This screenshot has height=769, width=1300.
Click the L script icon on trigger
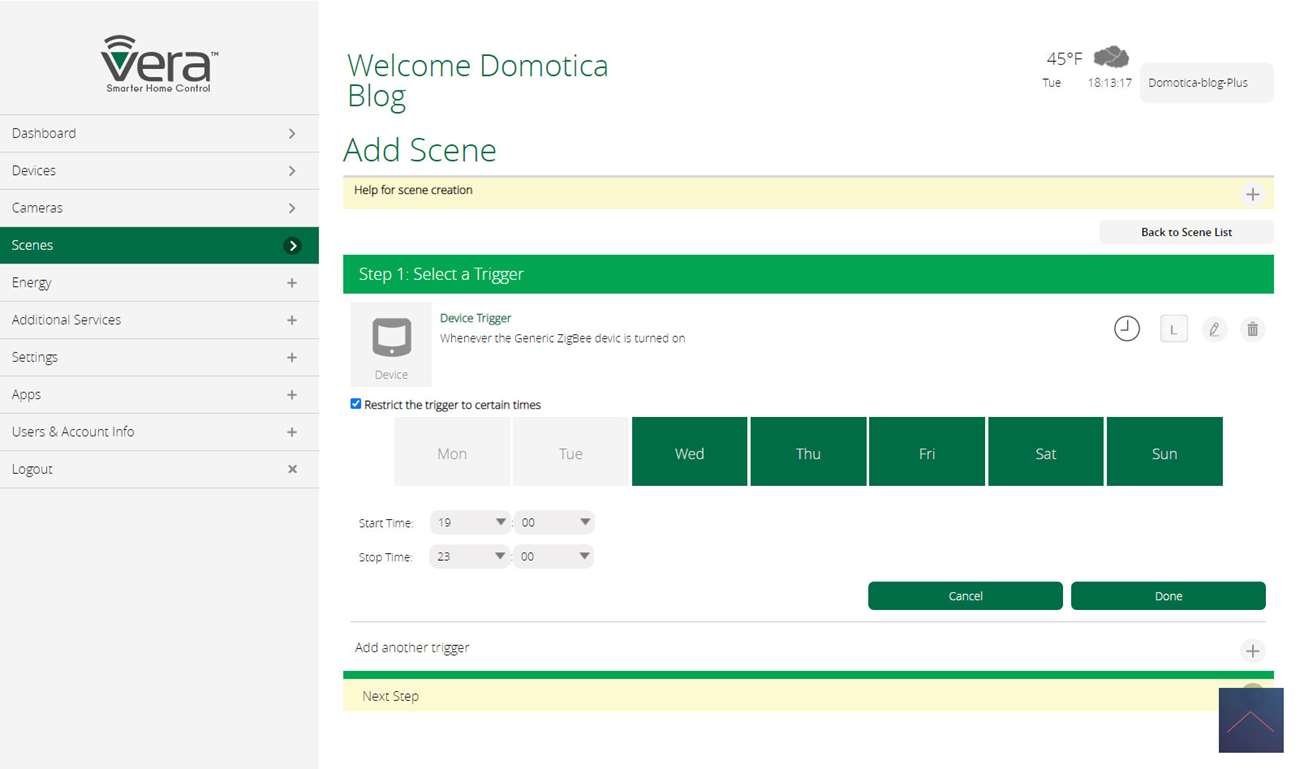tap(1174, 329)
